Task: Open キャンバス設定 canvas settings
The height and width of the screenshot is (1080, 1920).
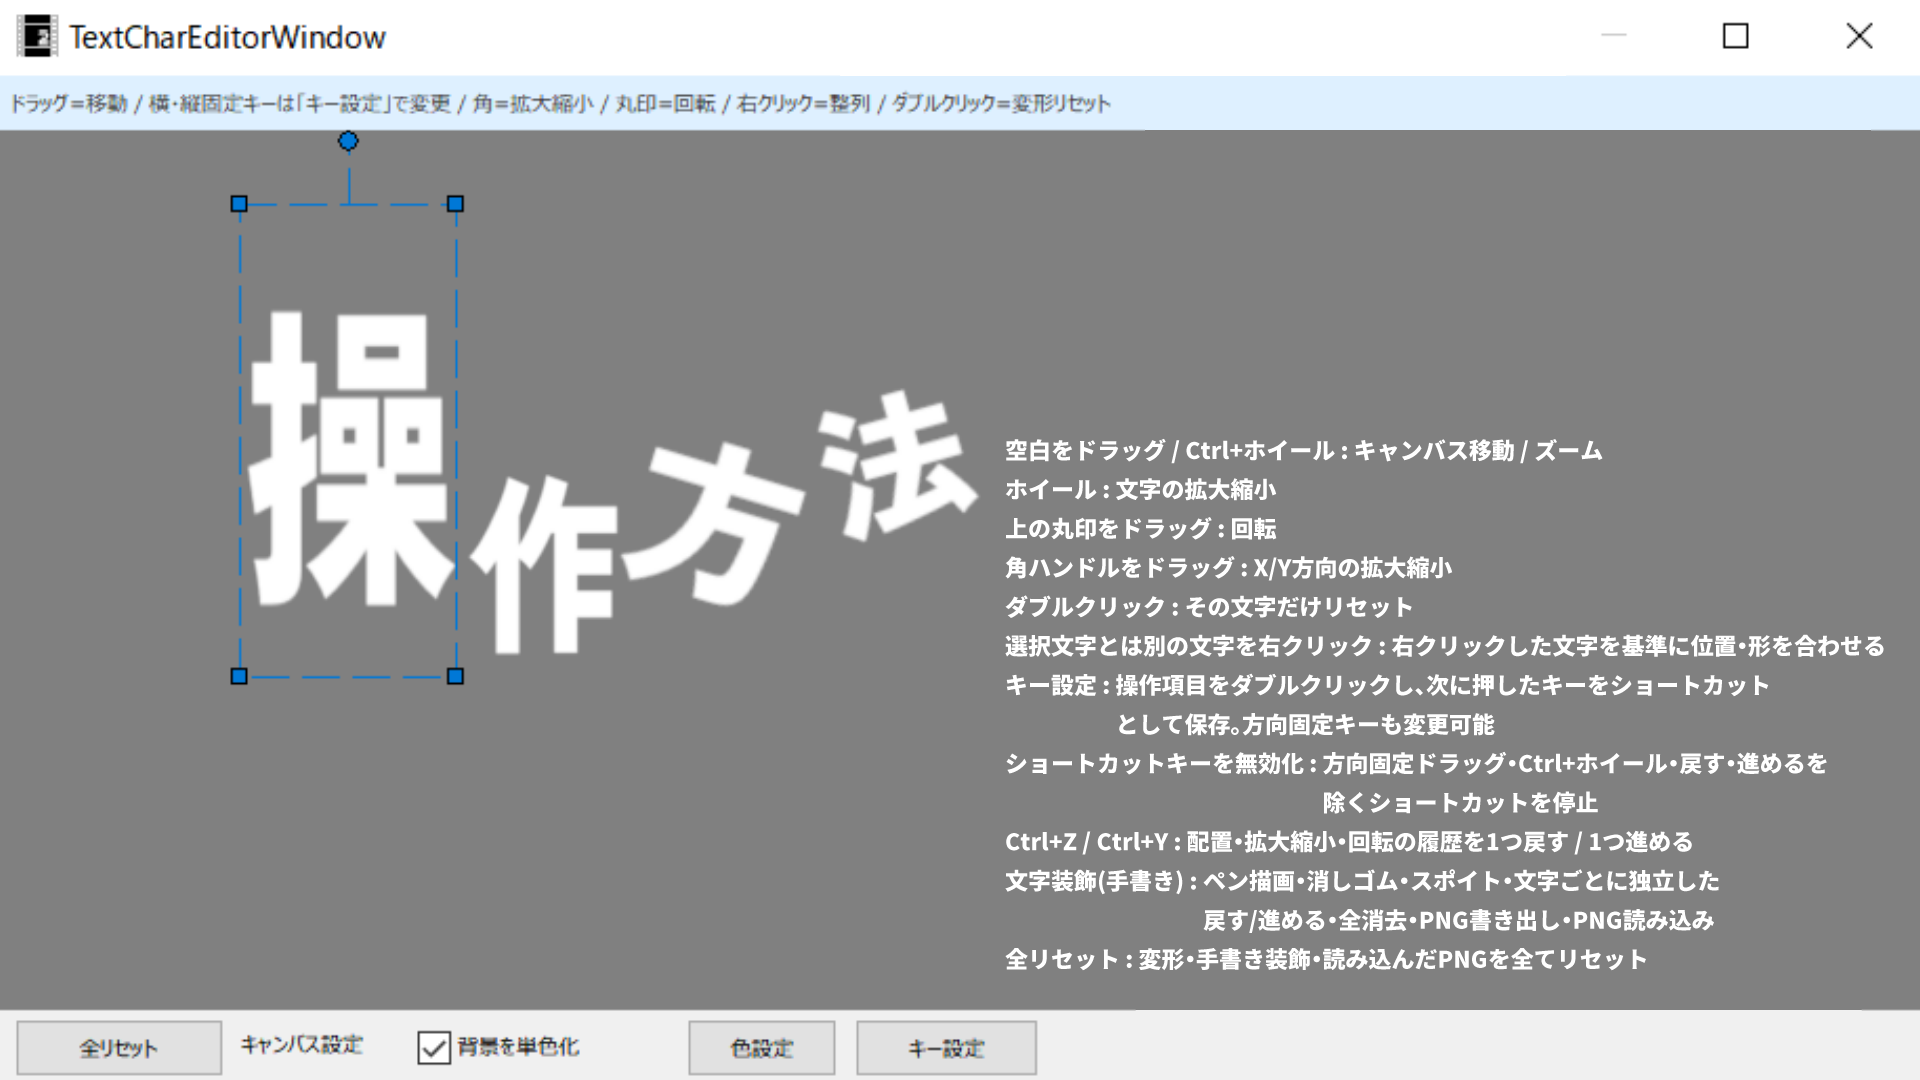Action: click(302, 1045)
